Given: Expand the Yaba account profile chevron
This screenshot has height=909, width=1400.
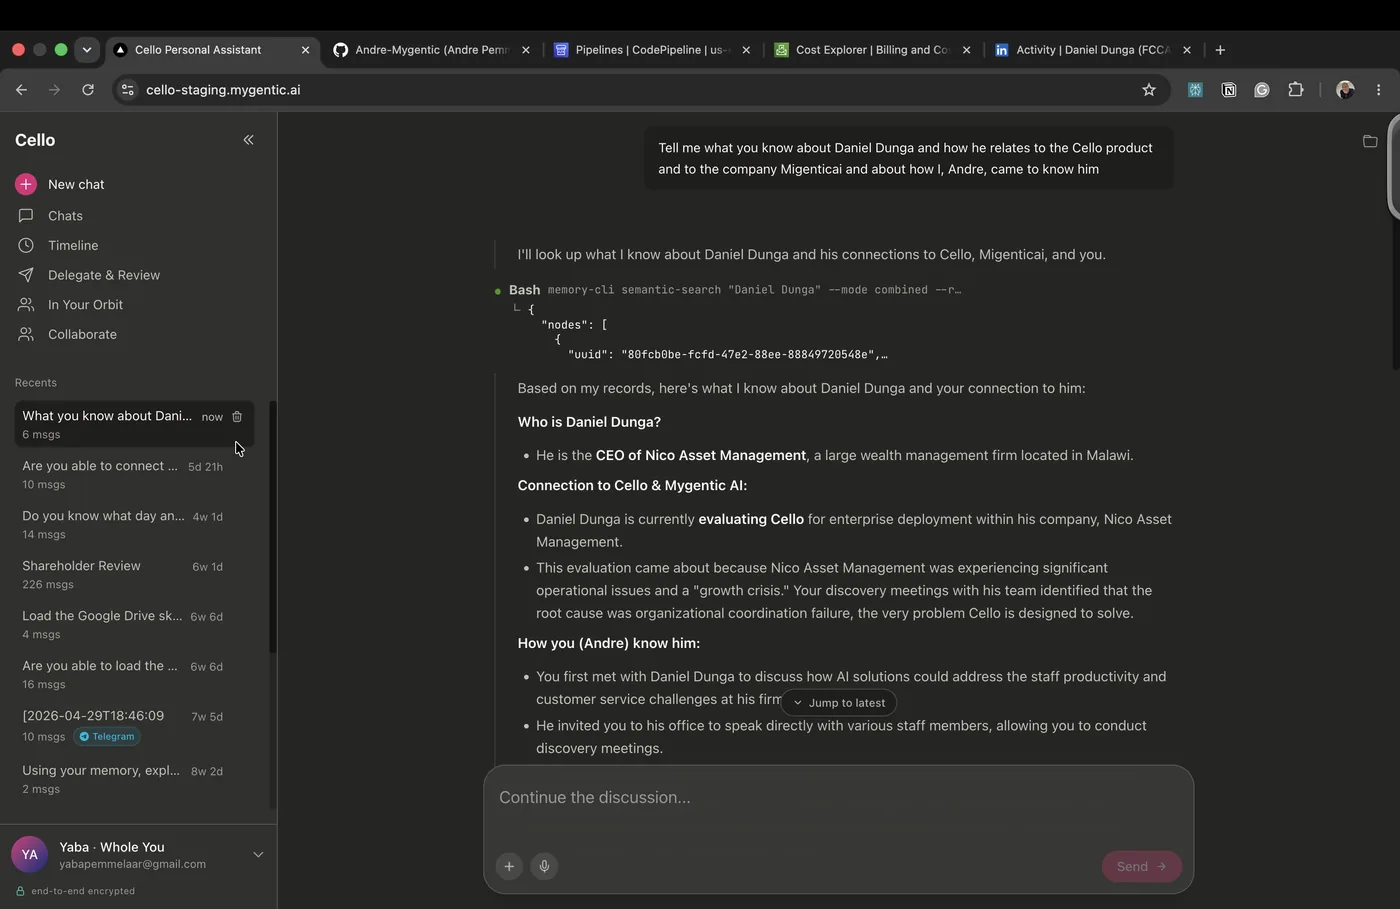Looking at the screenshot, I should (258, 855).
